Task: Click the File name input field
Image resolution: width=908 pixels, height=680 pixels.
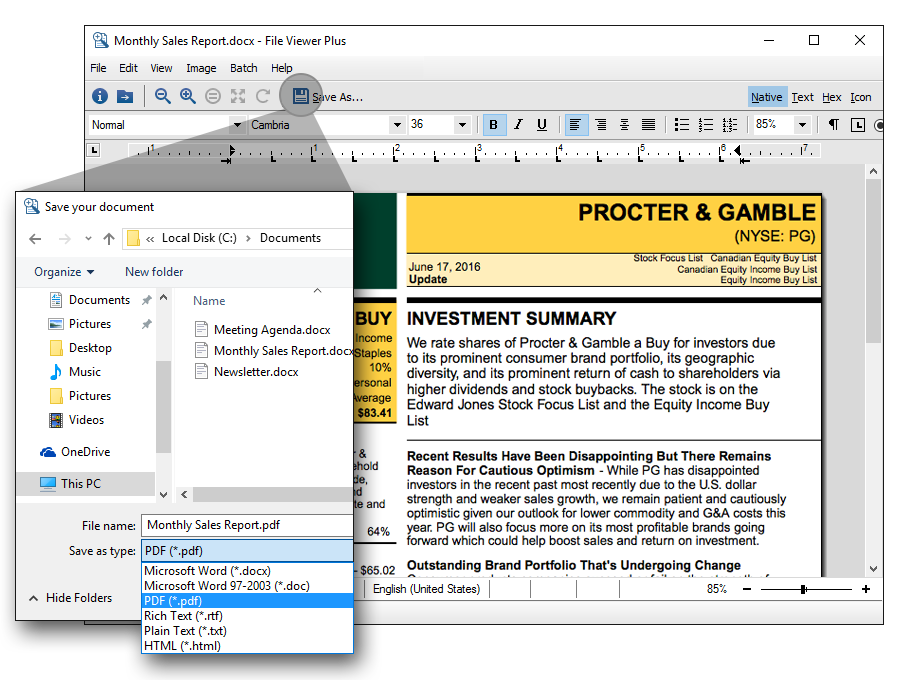Action: (247, 525)
